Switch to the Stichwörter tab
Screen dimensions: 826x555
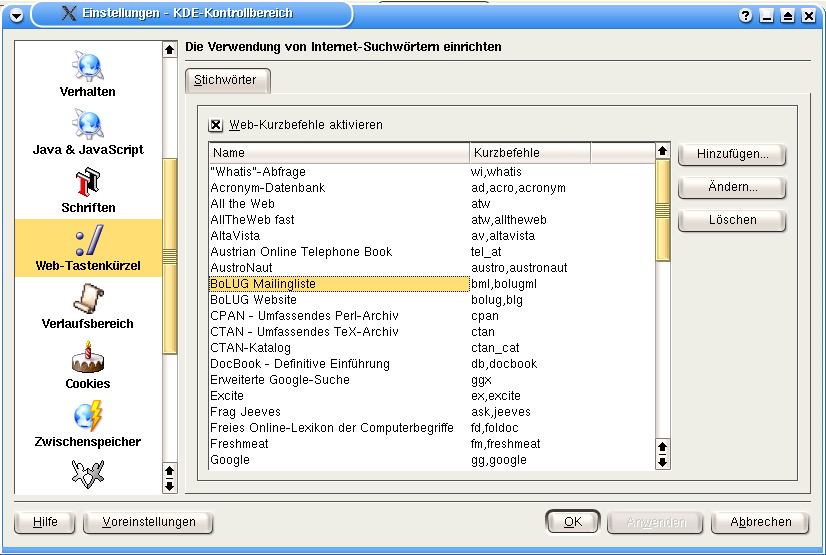click(x=226, y=80)
